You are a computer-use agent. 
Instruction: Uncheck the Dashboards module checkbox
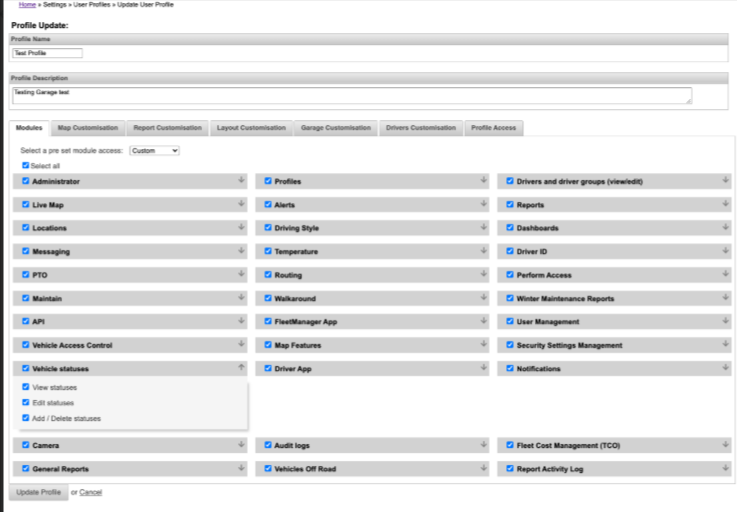tap(510, 228)
